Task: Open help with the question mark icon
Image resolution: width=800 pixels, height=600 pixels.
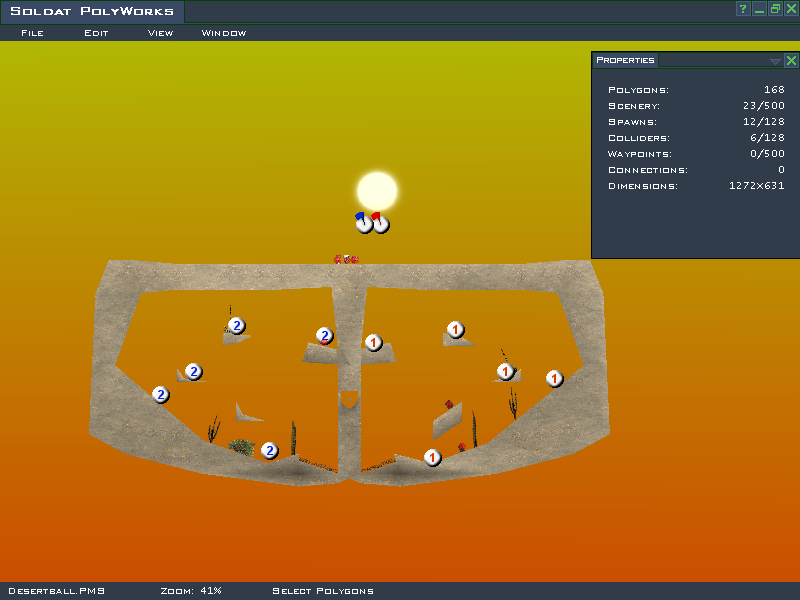Action: (x=743, y=9)
